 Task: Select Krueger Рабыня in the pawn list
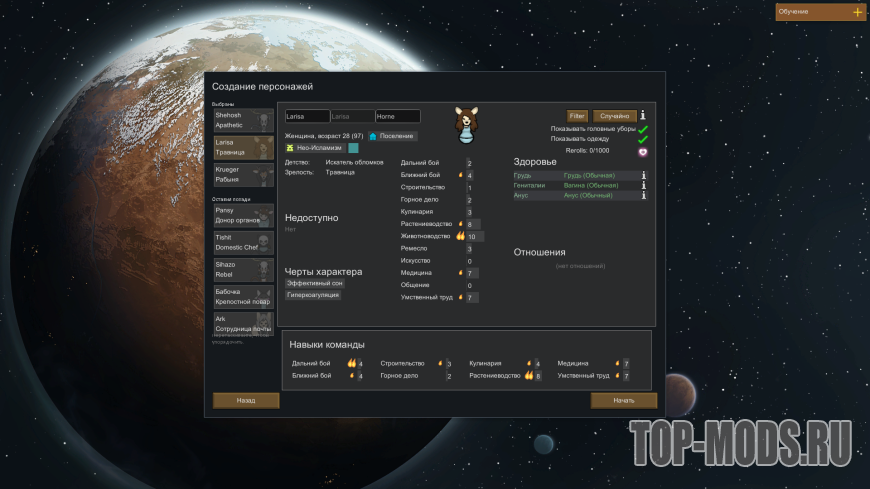pos(243,175)
